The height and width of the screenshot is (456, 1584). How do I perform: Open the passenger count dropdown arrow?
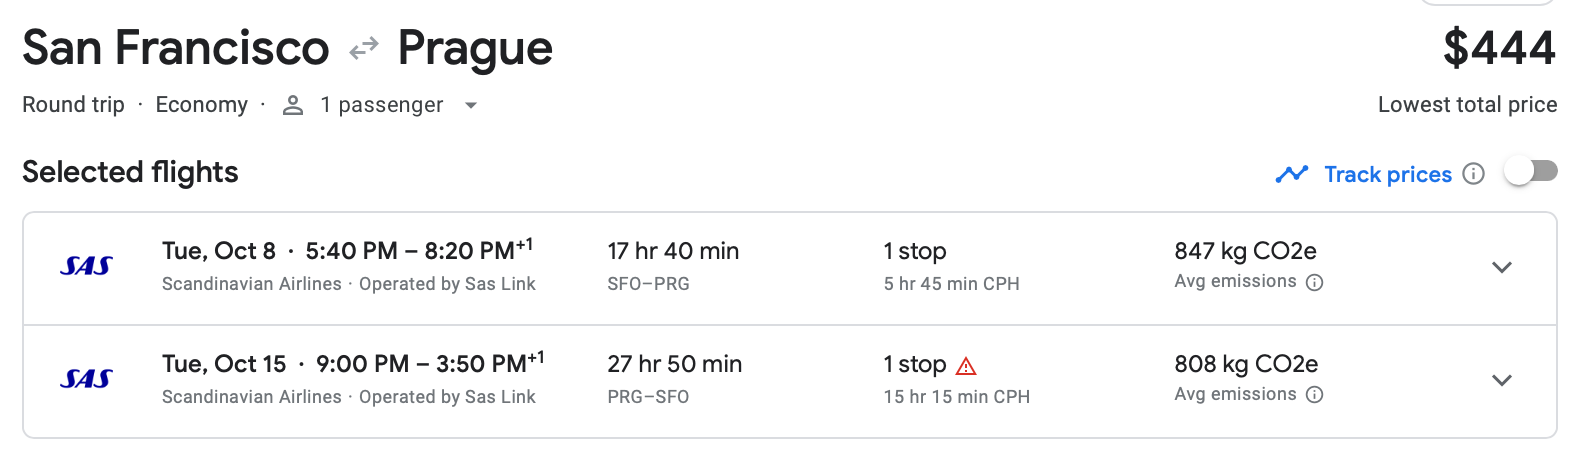coord(471,105)
